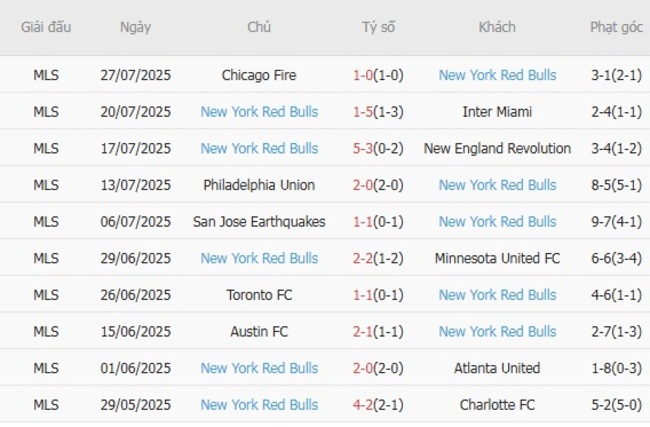The image size is (650, 427).
Task: Open the Inter Miami away team link
Action: 497,112
